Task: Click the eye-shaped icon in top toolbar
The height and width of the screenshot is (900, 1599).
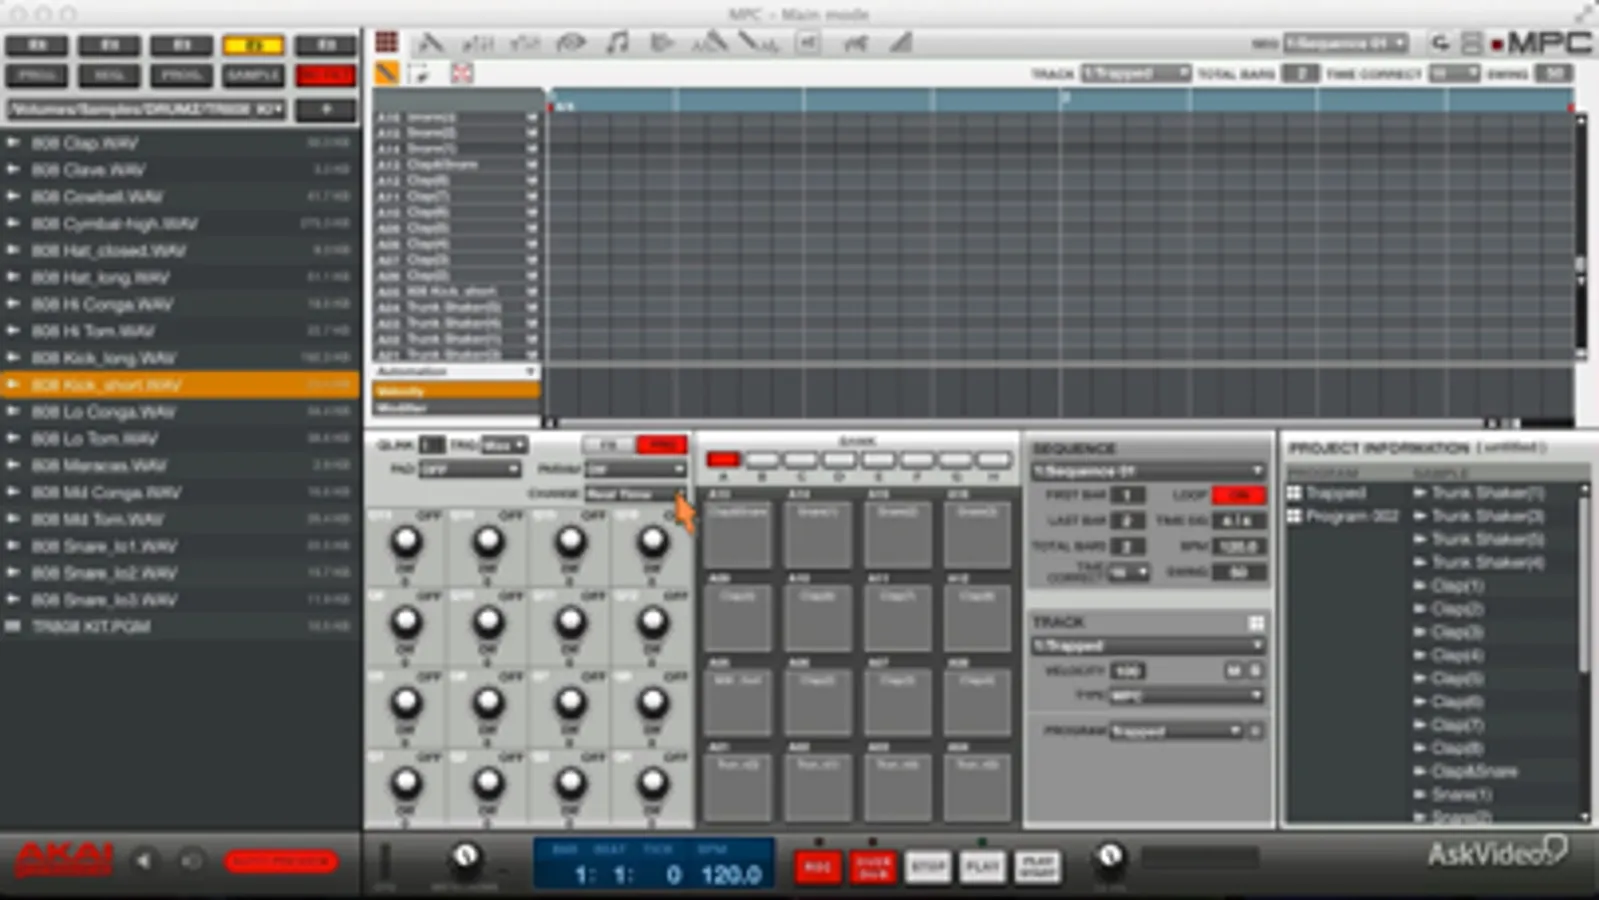Action: (x=571, y=42)
